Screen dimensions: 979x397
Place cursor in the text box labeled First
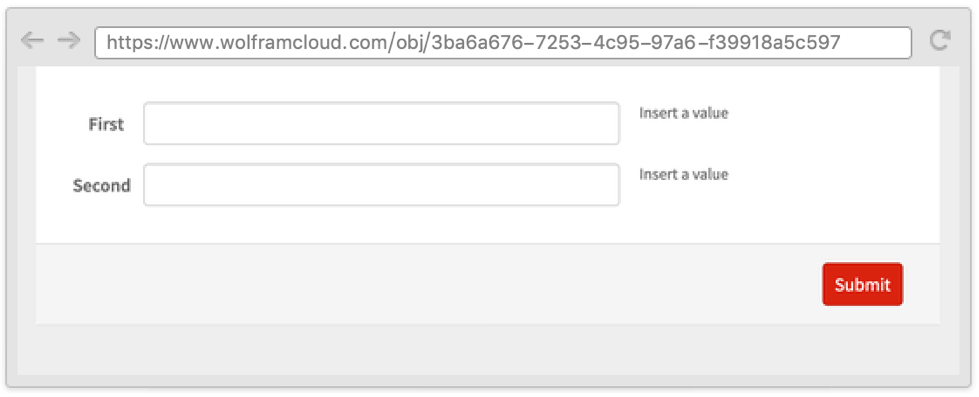point(381,124)
